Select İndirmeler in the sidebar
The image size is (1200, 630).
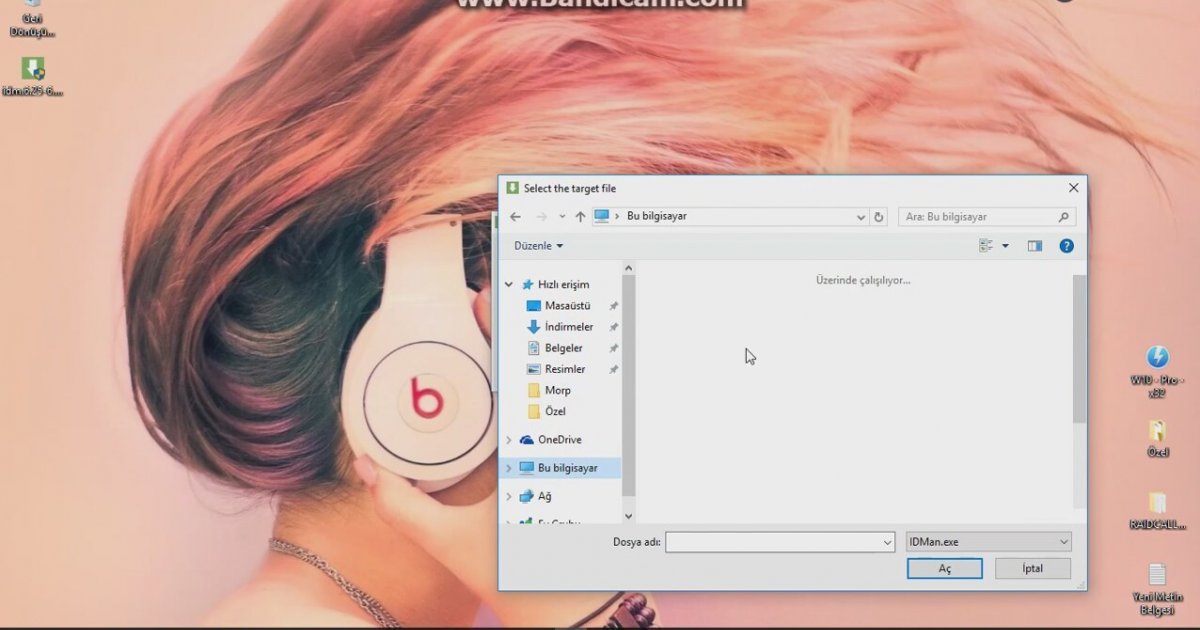point(568,327)
